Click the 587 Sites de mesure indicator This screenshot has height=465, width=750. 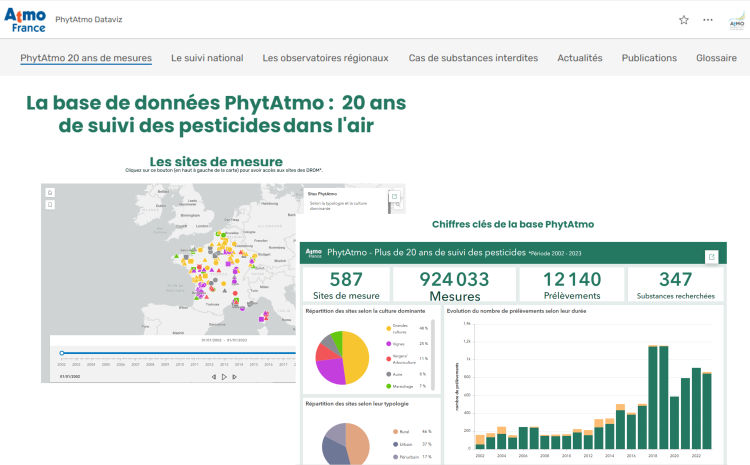346,285
